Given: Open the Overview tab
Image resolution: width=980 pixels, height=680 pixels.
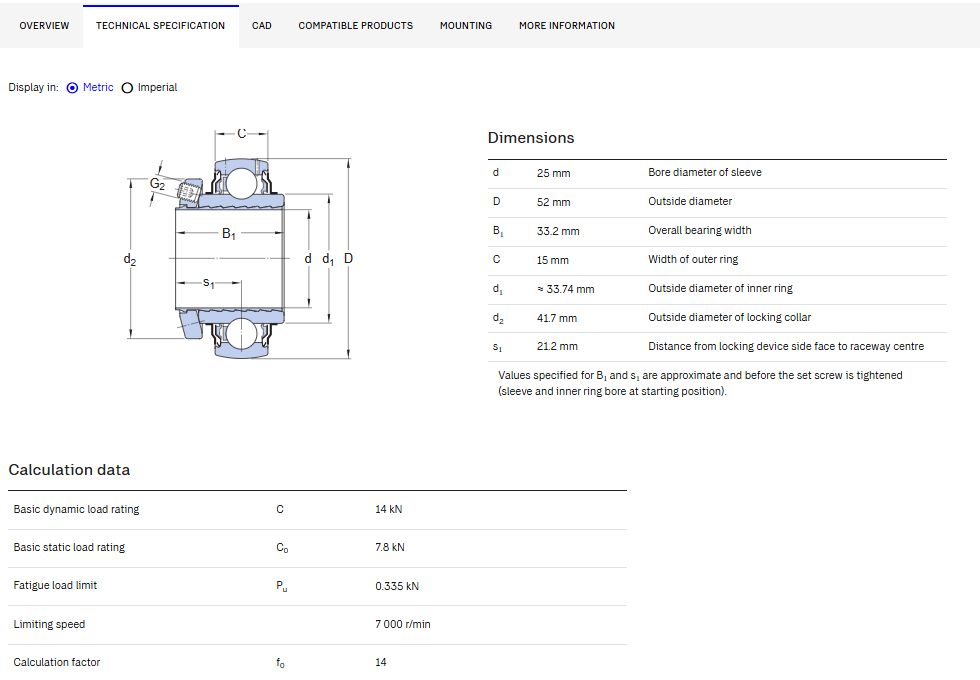Looking at the screenshot, I should coord(44,26).
